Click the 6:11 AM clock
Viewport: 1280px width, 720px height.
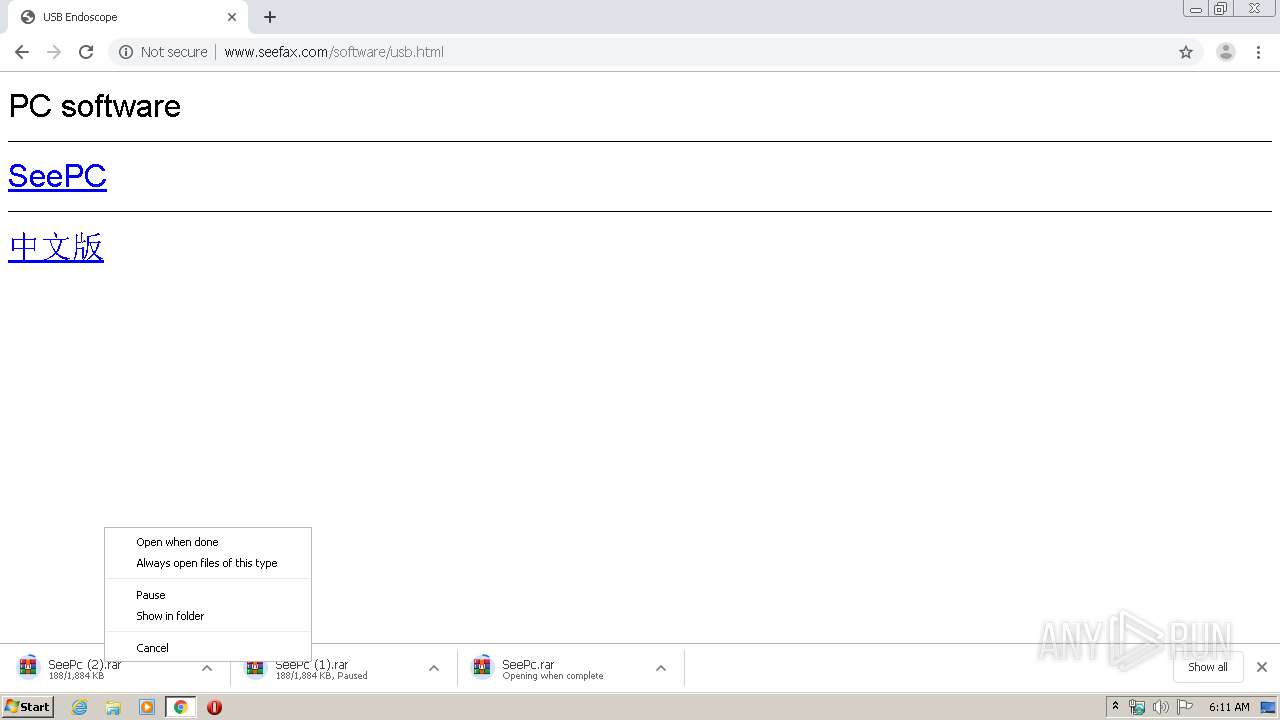click(x=1229, y=707)
